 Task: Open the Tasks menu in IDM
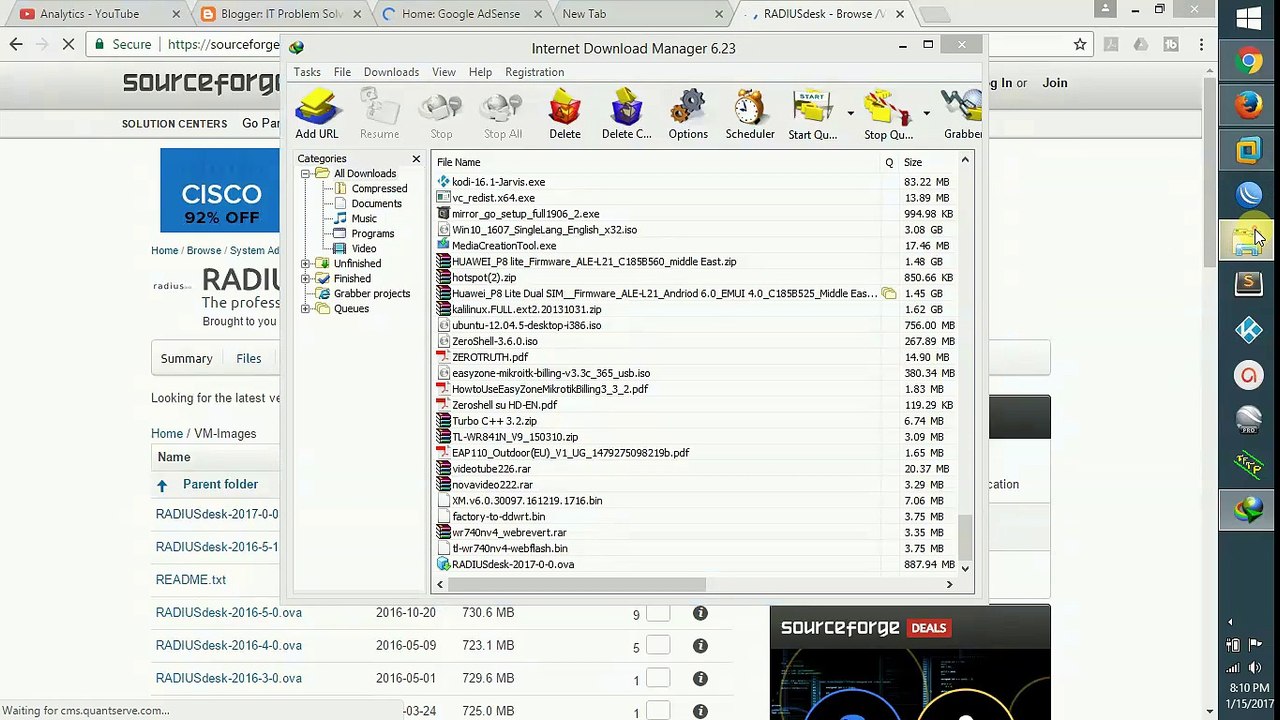307,72
